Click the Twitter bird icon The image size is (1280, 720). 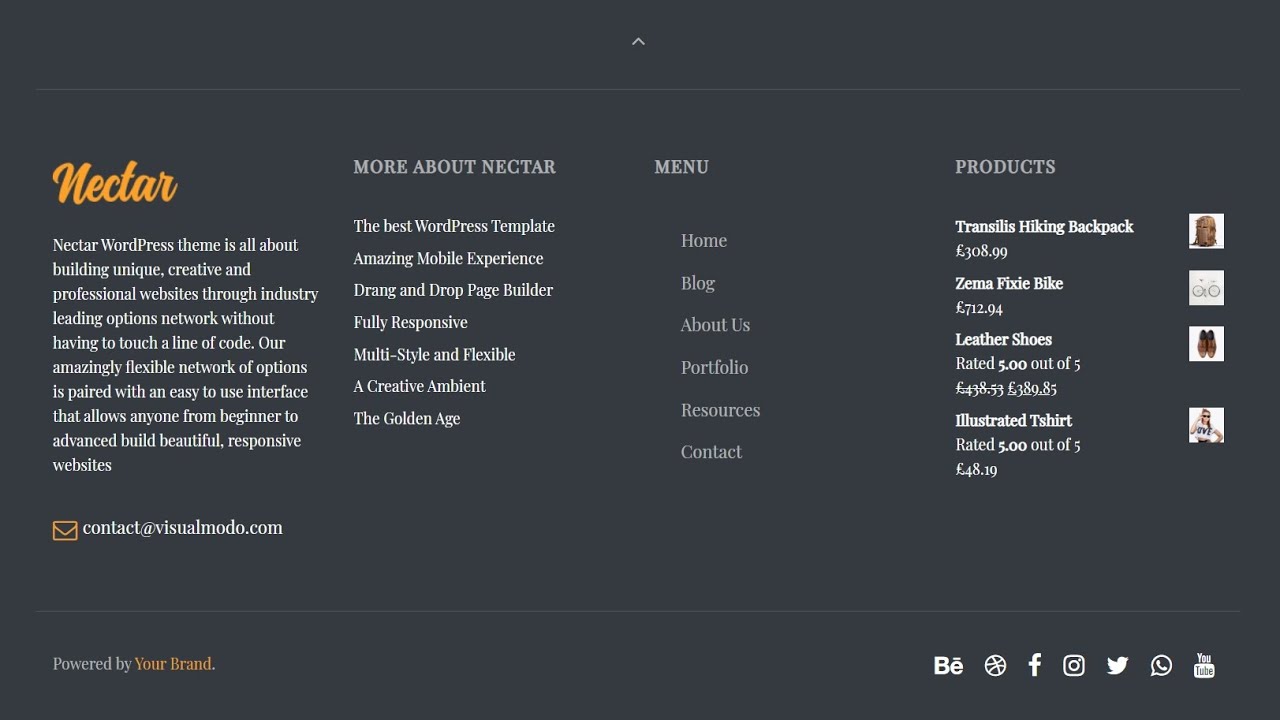(1118, 666)
